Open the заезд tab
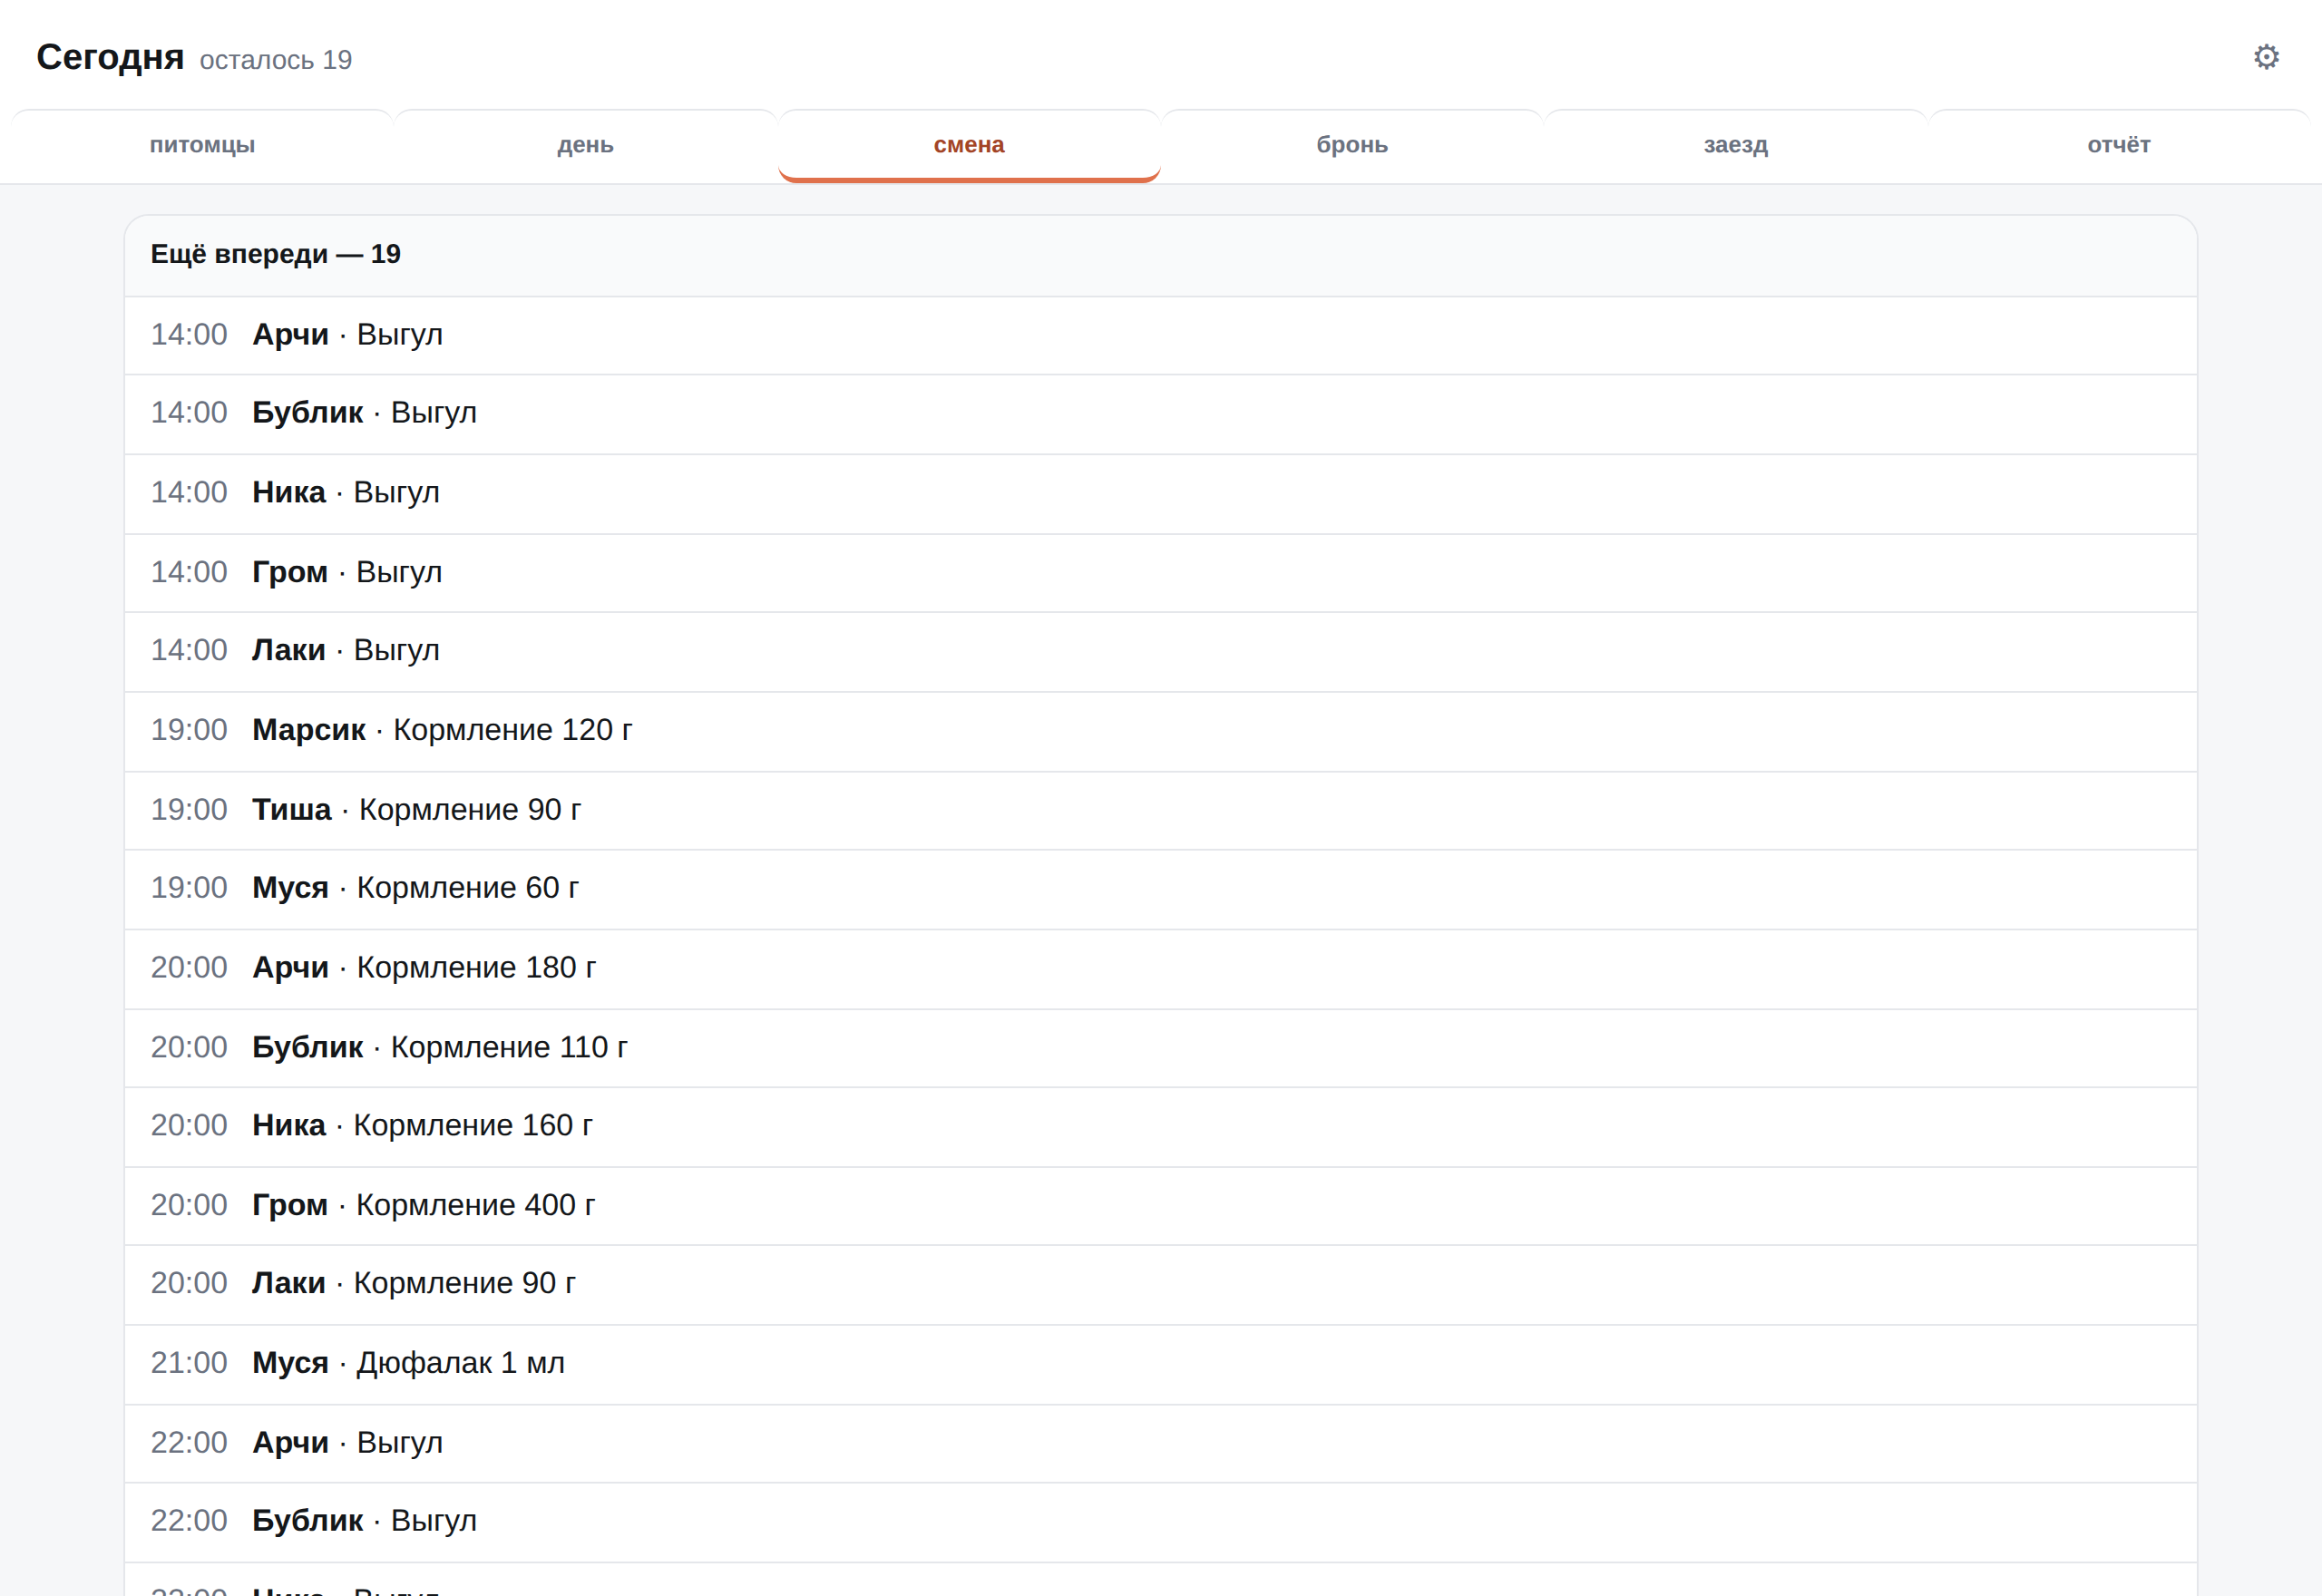 click(1735, 145)
